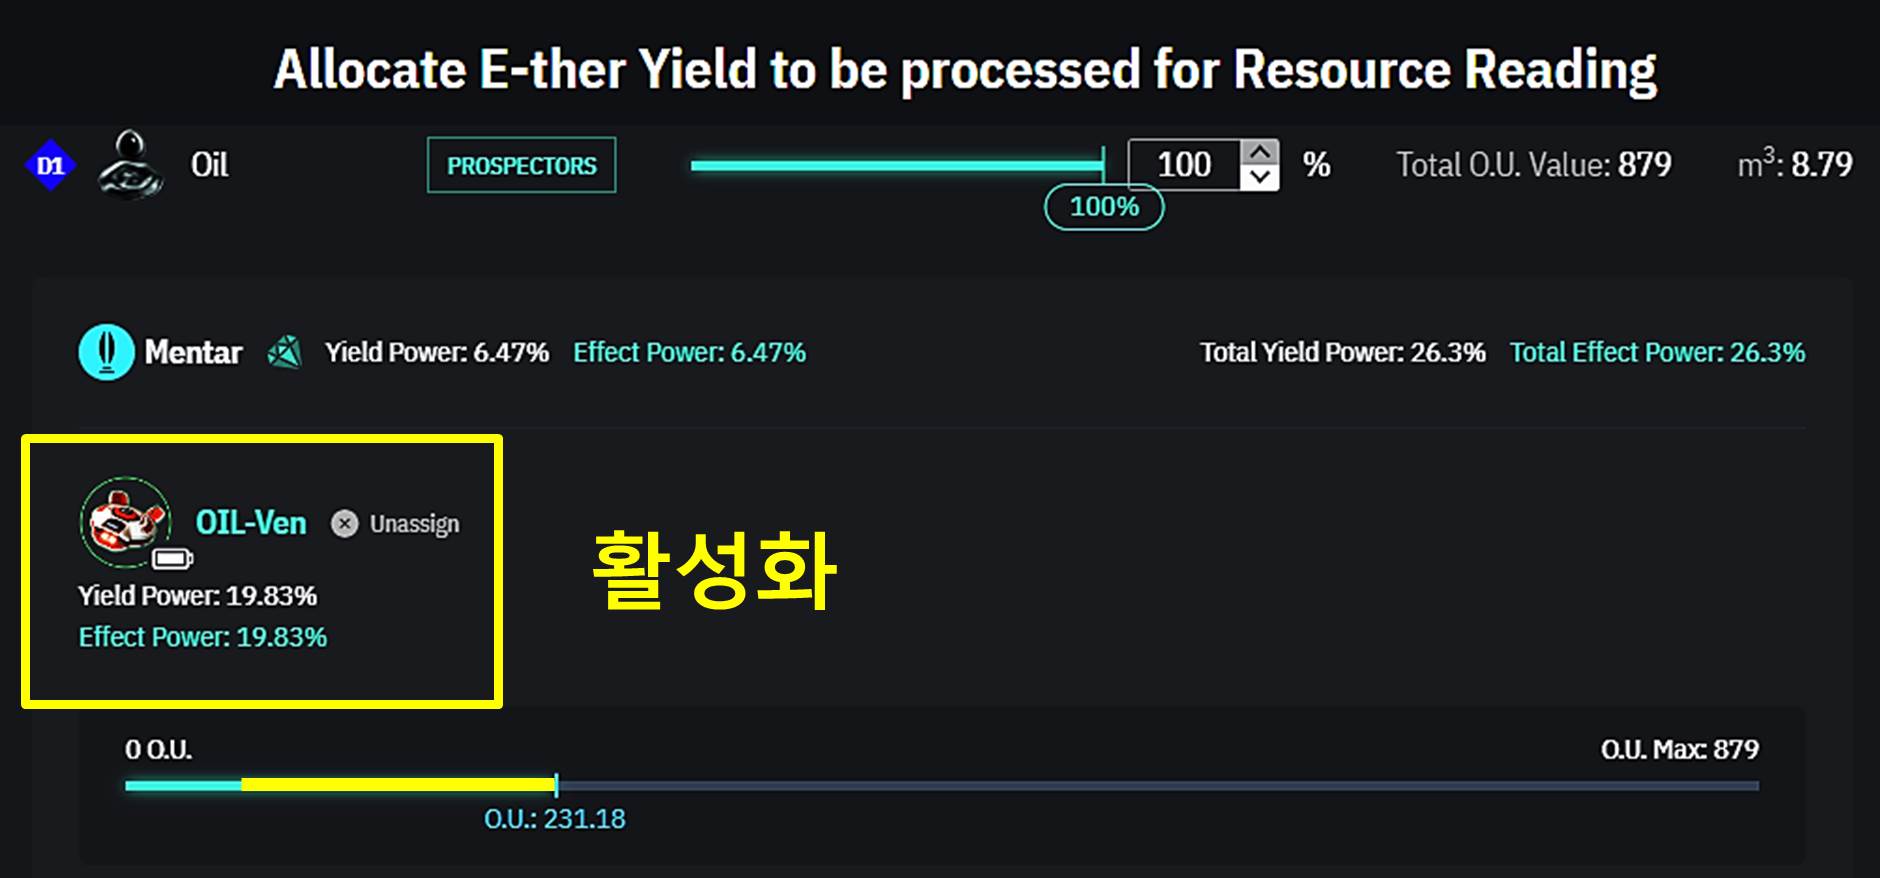This screenshot has width=1880, height=878.
Task: Increase allocation percent with up arrow
Action: click(1260, 153)
